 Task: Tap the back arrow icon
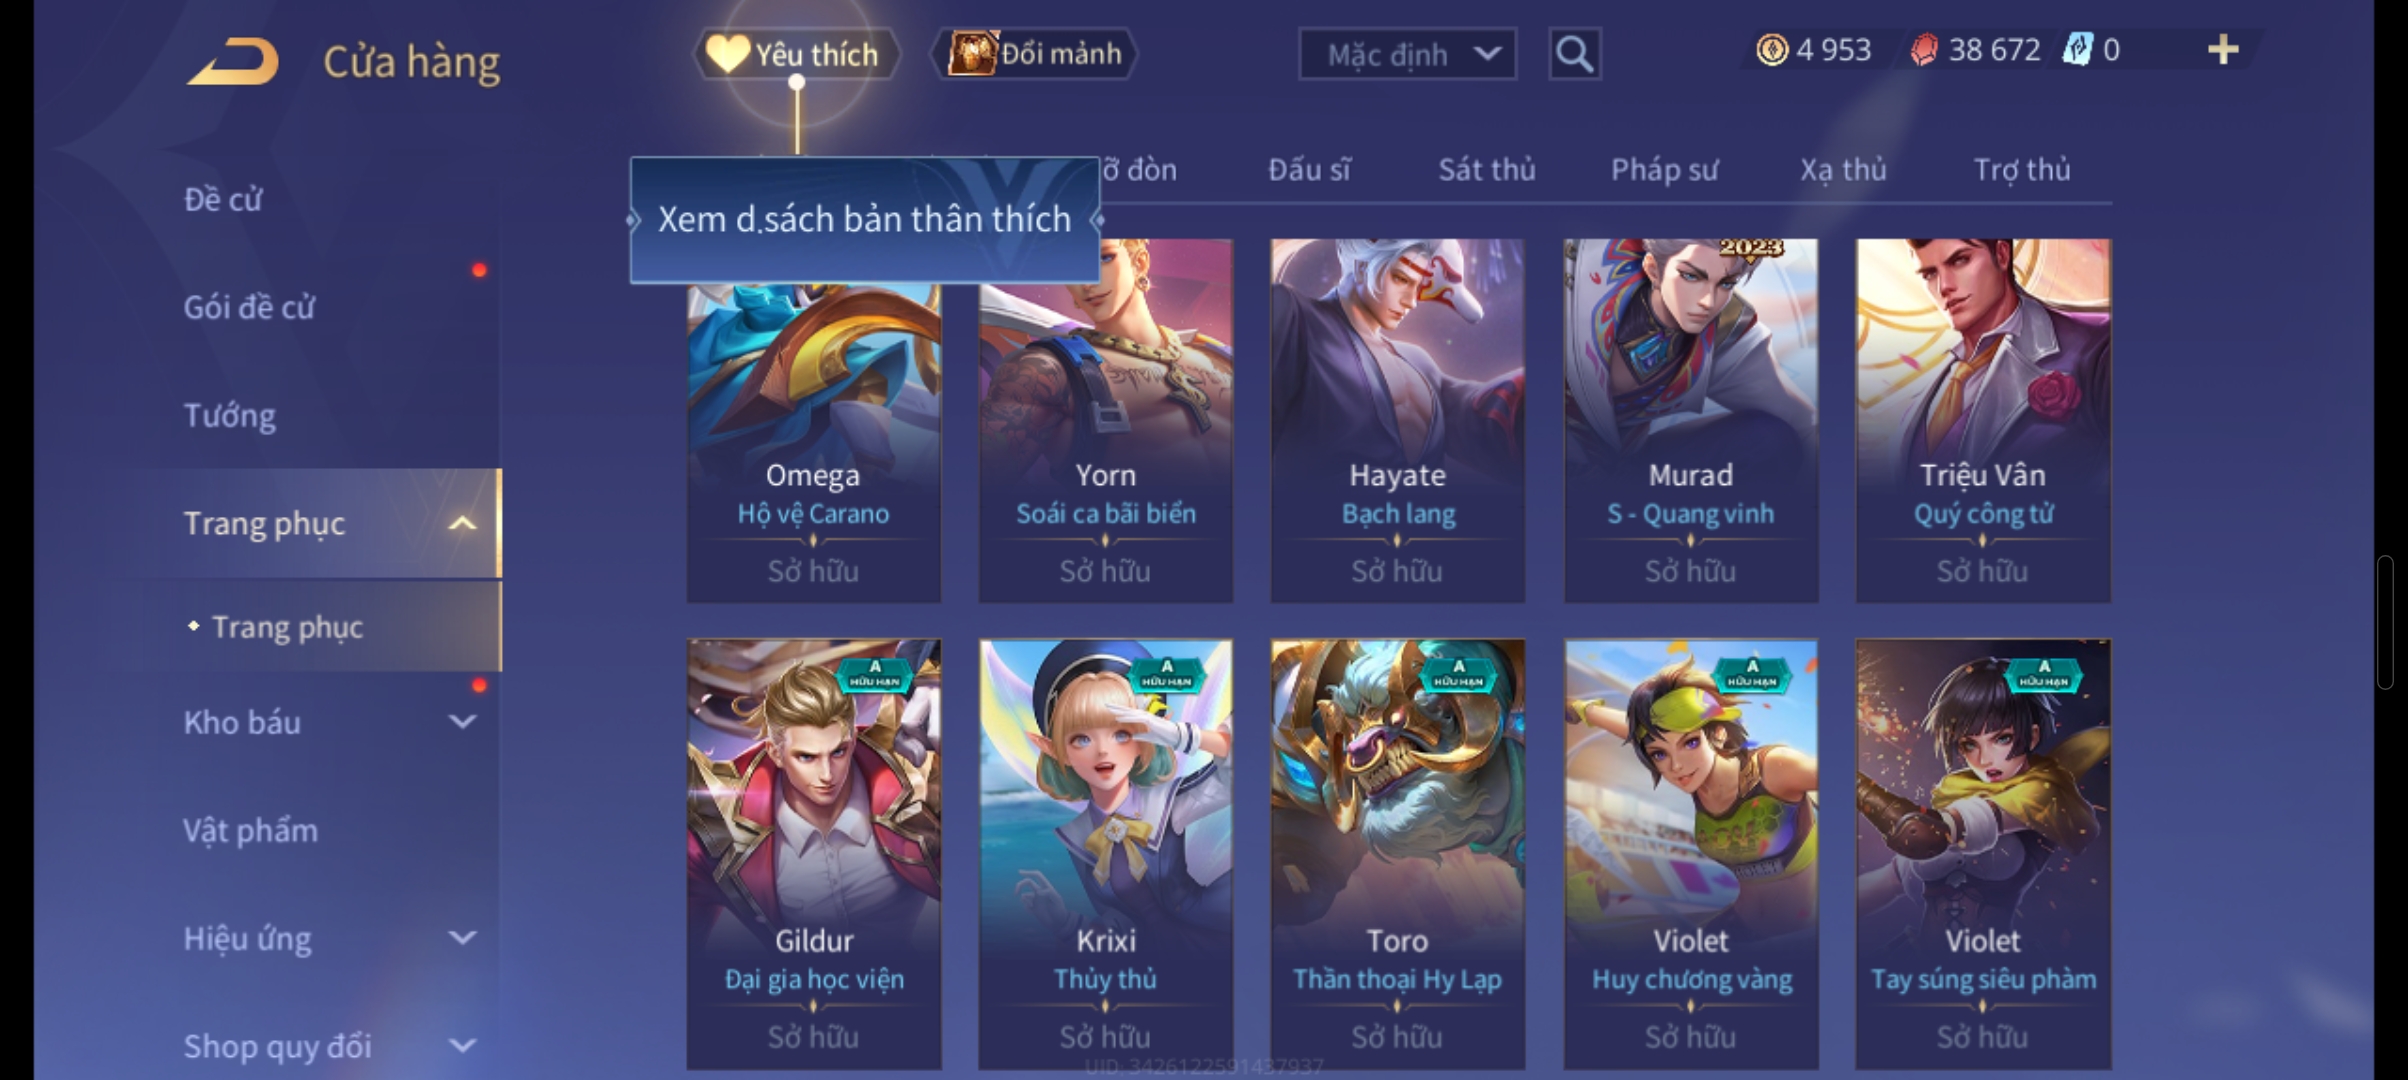232,60
